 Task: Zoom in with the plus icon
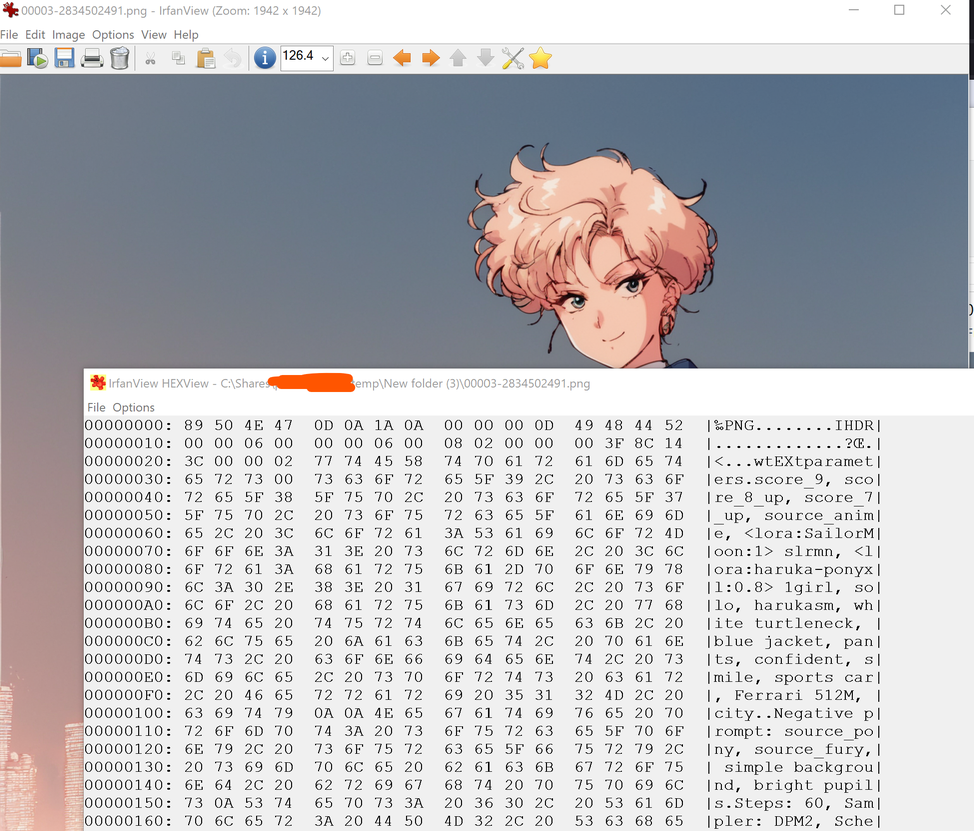point(348,58)
